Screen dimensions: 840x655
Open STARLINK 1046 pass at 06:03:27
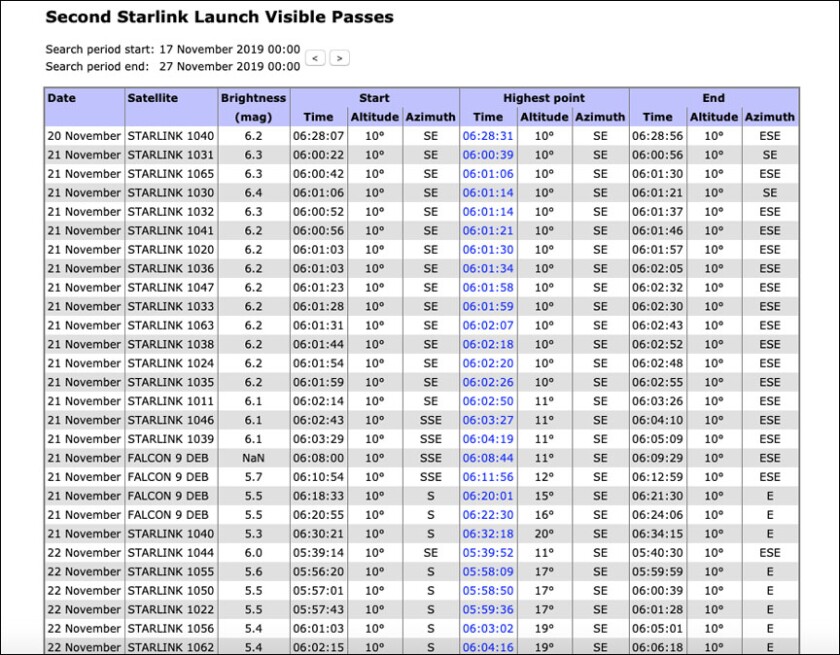pos(487,421)
